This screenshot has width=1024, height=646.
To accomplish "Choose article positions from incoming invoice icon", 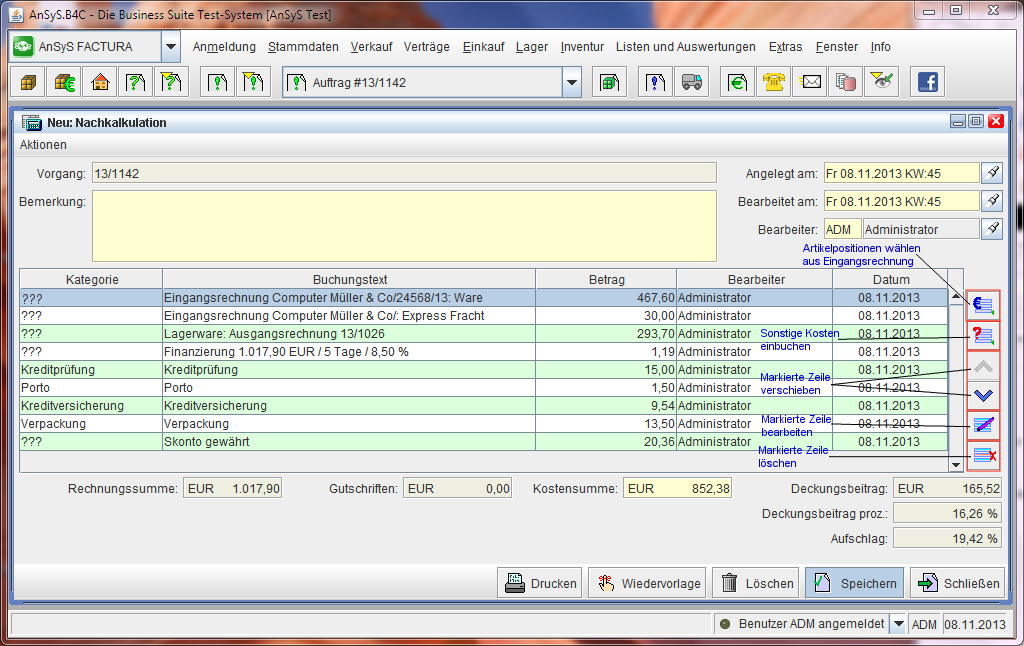I will tap(983, 306).
